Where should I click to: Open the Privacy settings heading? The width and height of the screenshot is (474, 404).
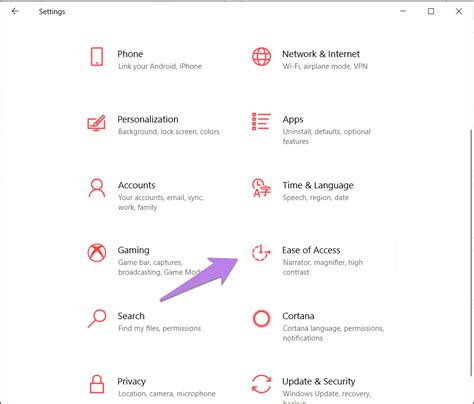131,381
